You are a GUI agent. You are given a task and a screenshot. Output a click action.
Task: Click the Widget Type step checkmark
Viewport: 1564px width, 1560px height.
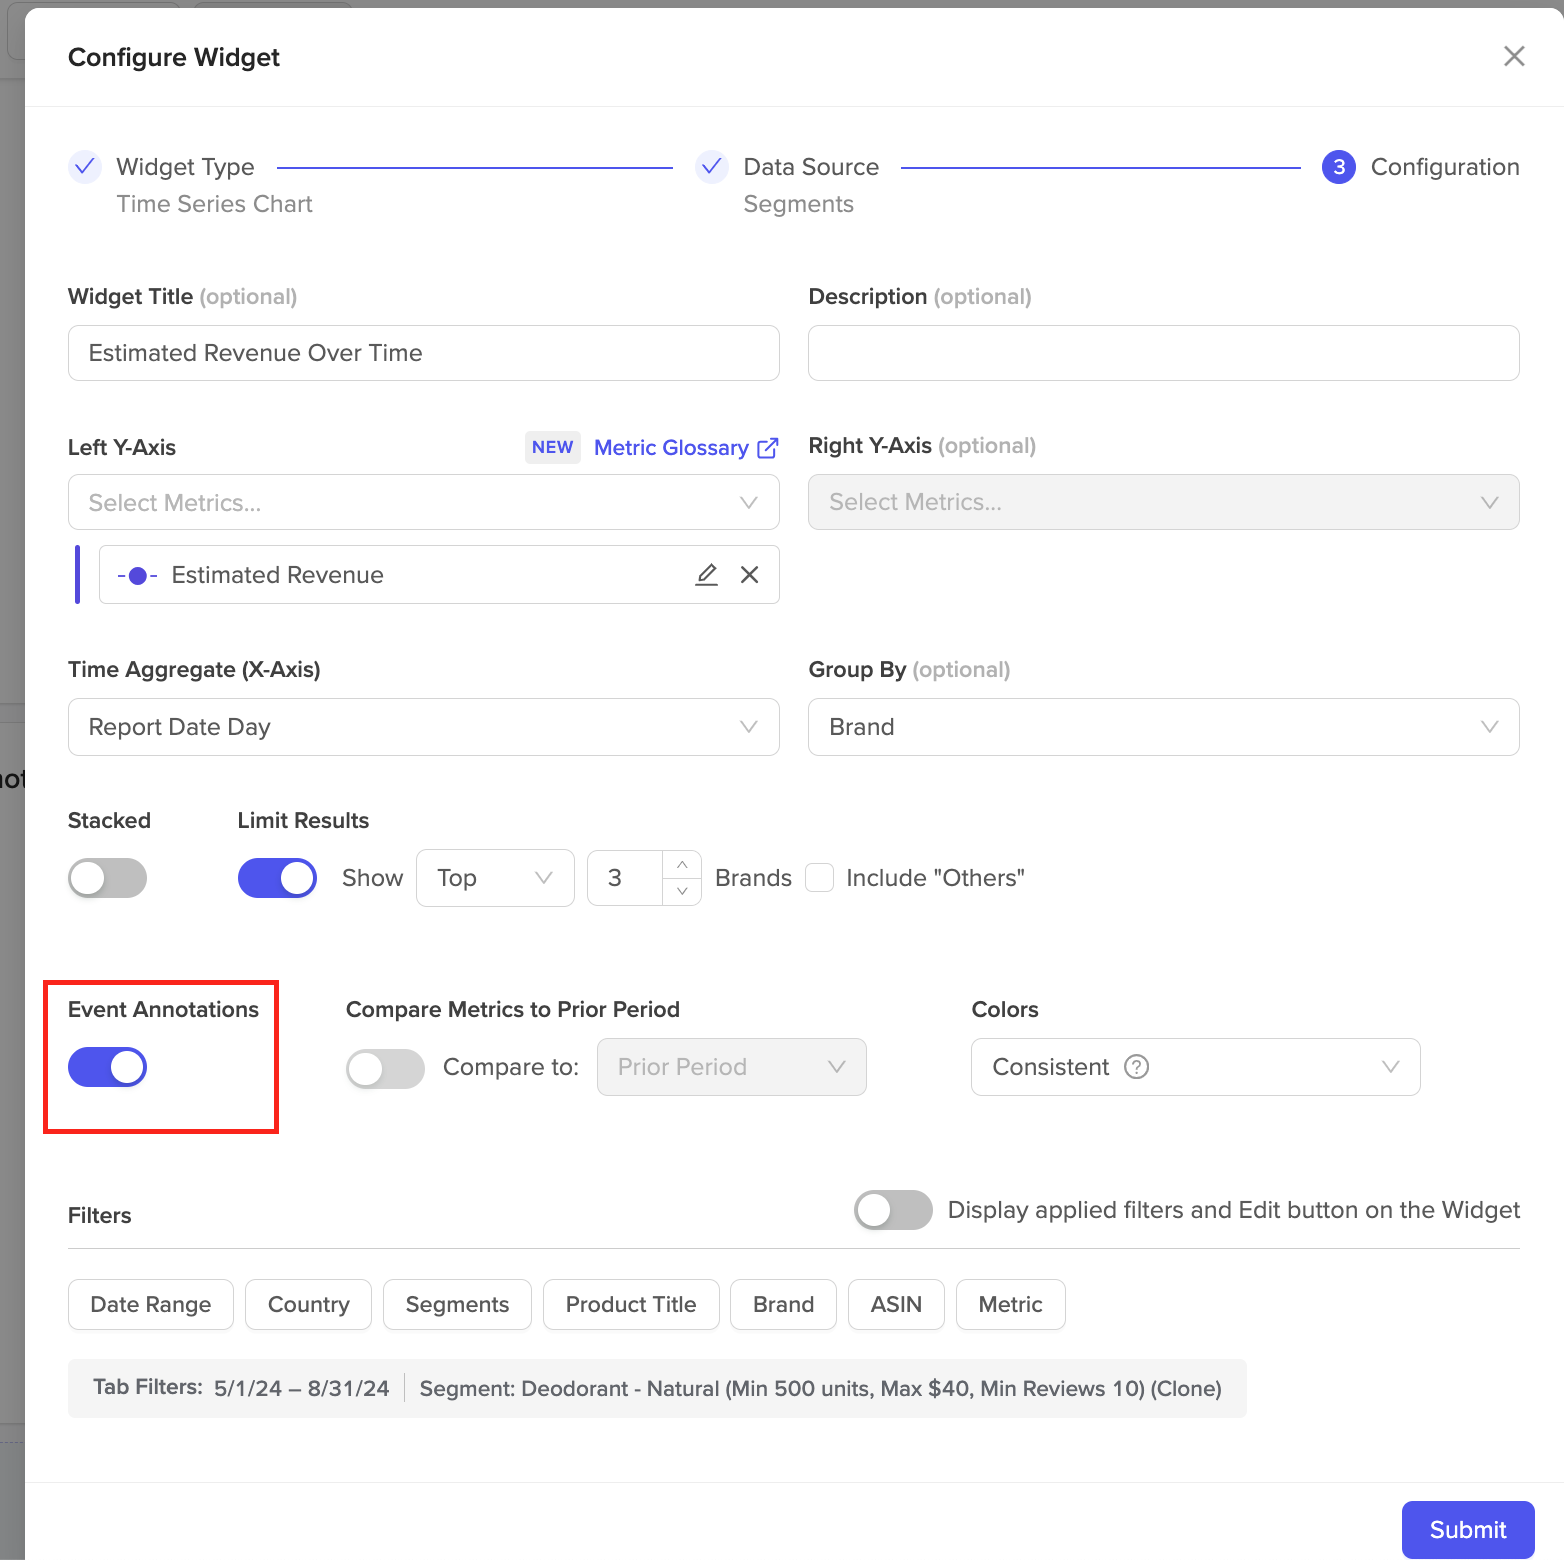click(85, 166)
